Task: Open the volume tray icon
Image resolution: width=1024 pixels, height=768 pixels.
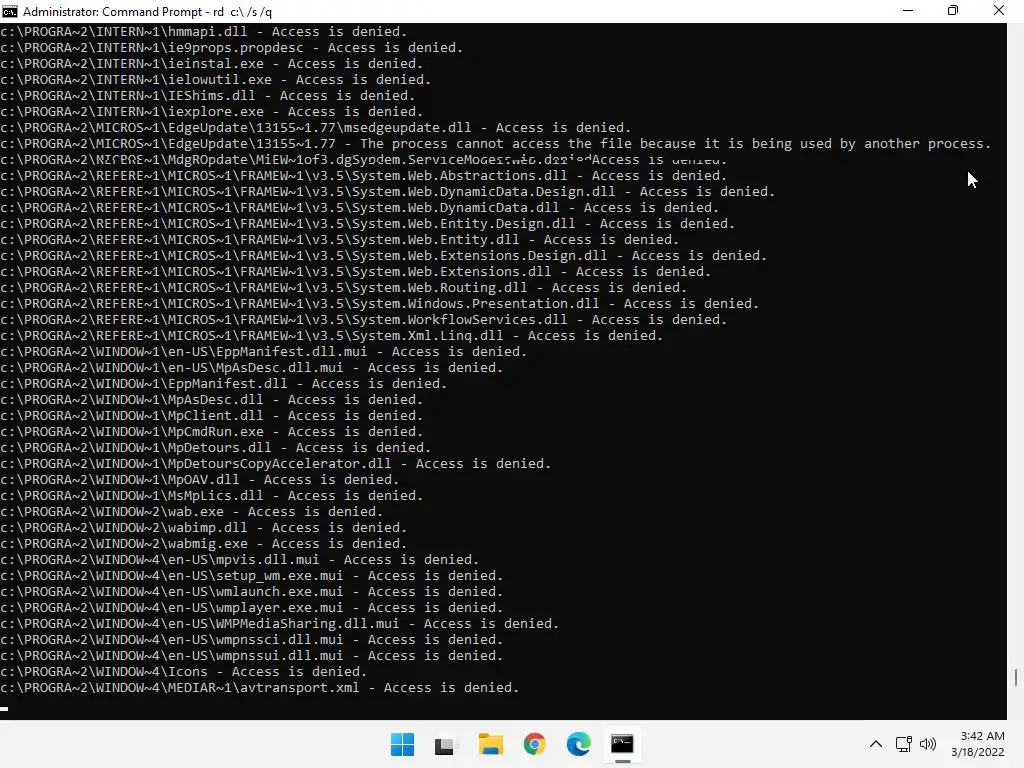Action: click(927, 744)
